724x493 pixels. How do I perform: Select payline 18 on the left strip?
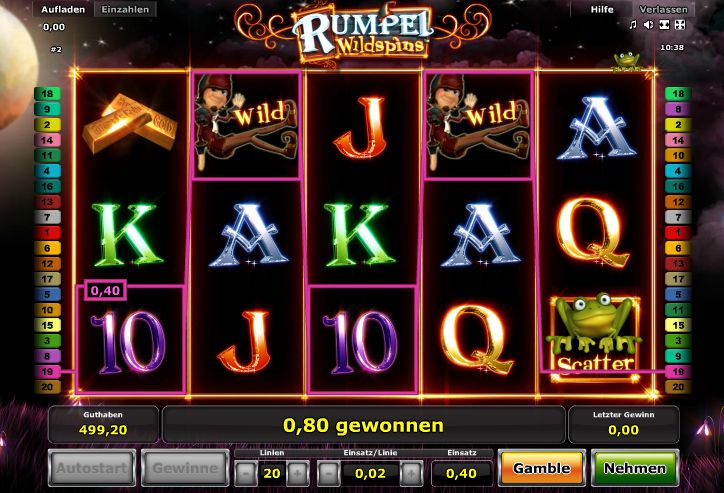coord(47,94)
